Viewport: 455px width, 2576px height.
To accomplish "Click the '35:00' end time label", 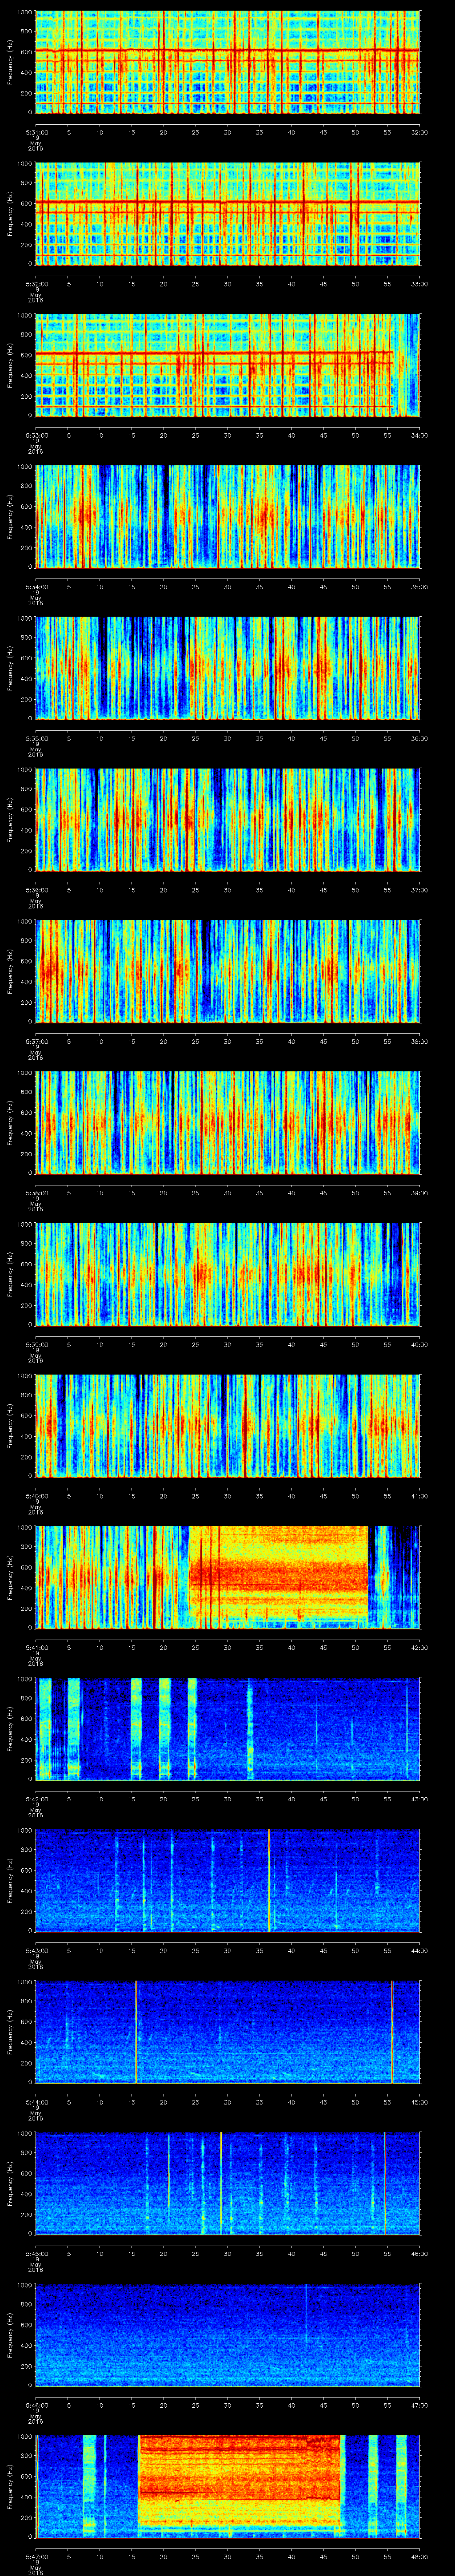I will pos(419,587).
